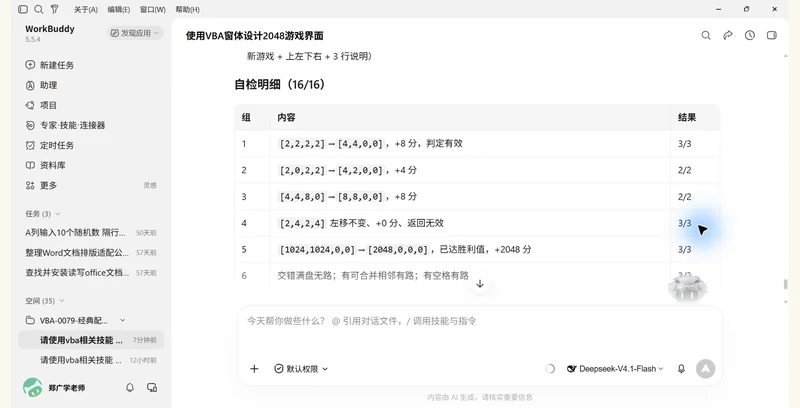Click the chat windows icon beside bell
Screen dimensions: 800x408
pos(152,388)
